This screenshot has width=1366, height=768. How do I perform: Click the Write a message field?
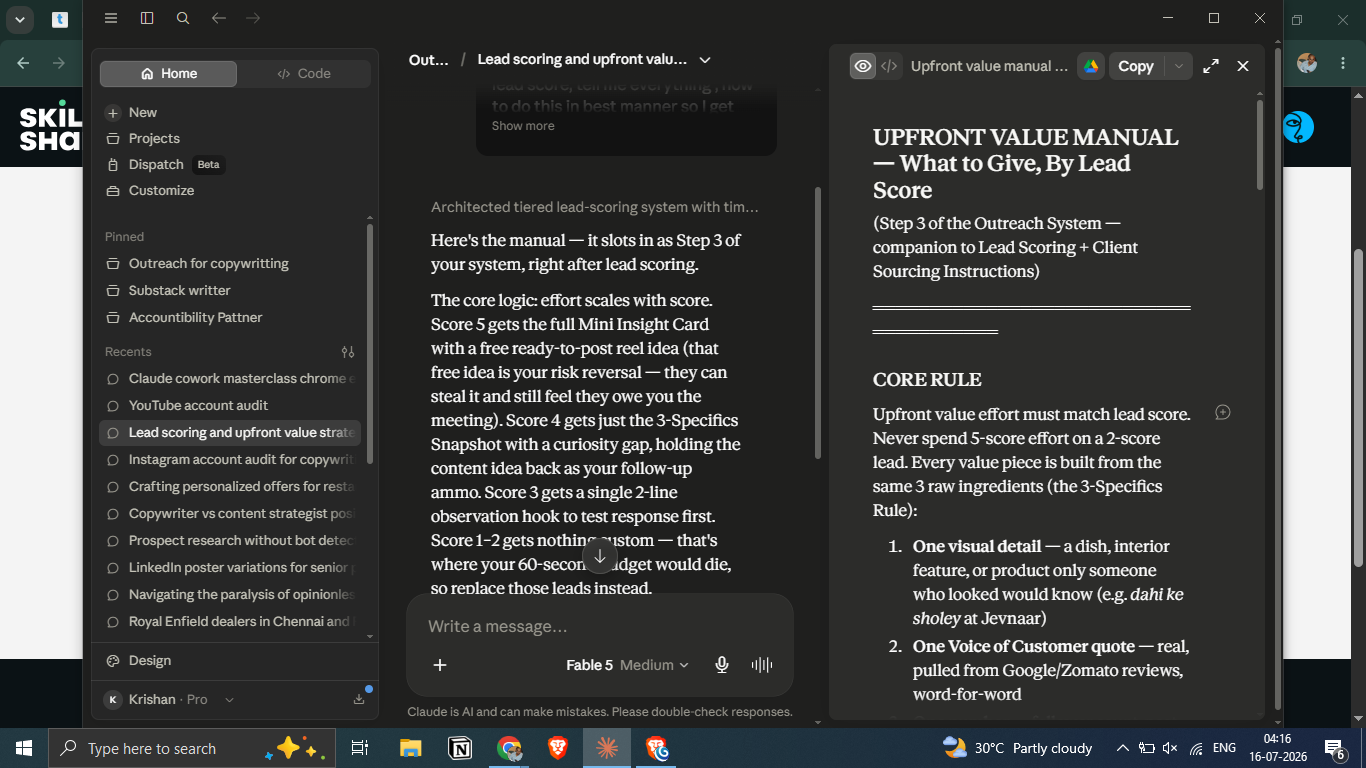click(599, 627)
